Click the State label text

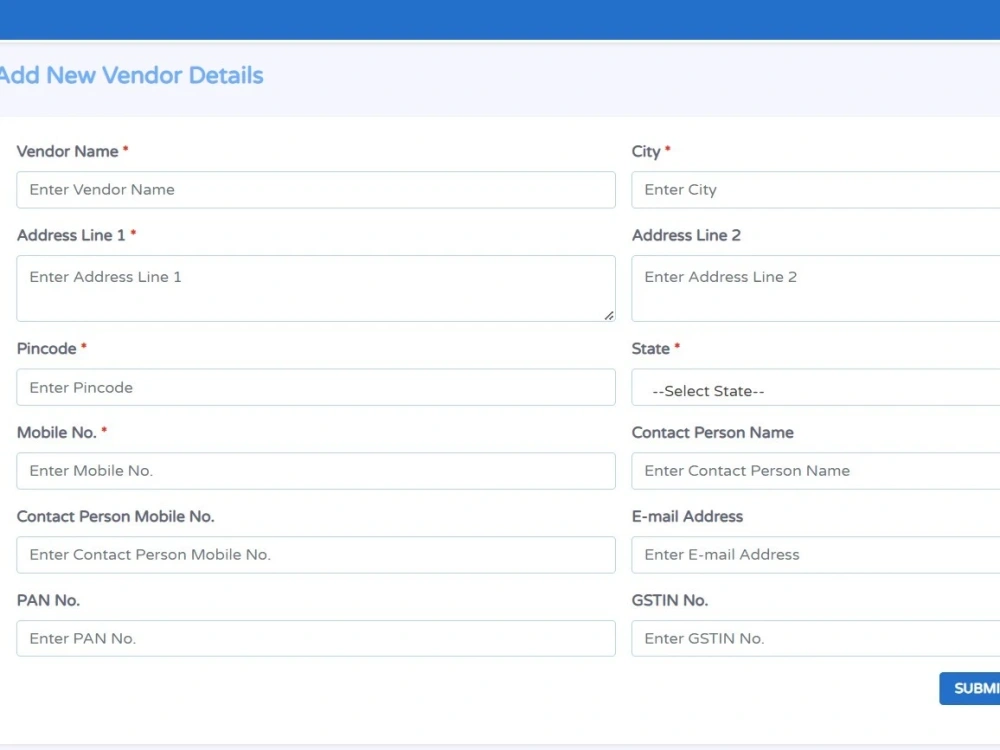[x=651, y=349]
